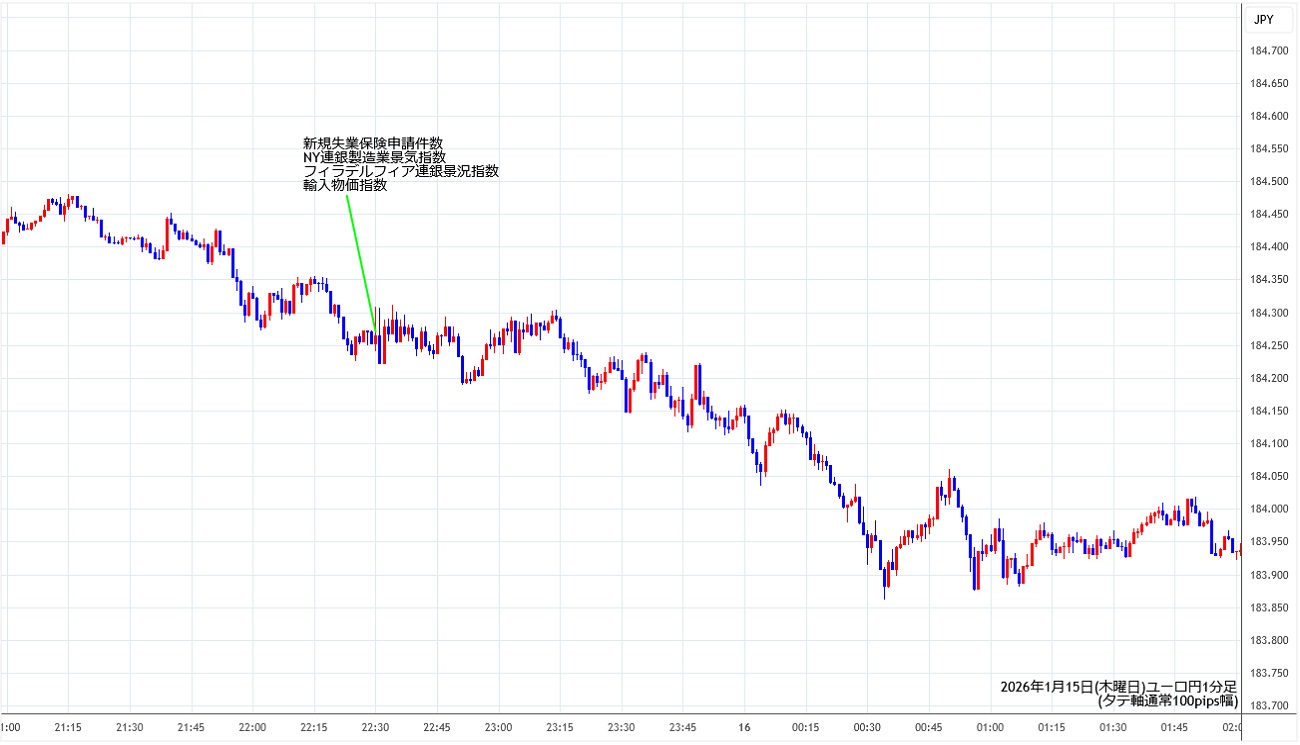
Task: Select the 22:30 time axis label
Action: click(x=375, y=727)
